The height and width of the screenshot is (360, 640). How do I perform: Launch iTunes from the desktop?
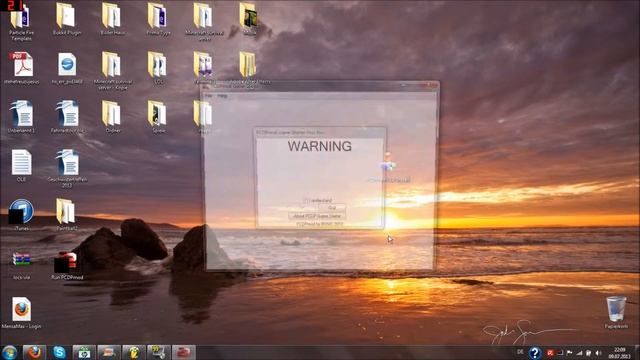coord(21,215)
